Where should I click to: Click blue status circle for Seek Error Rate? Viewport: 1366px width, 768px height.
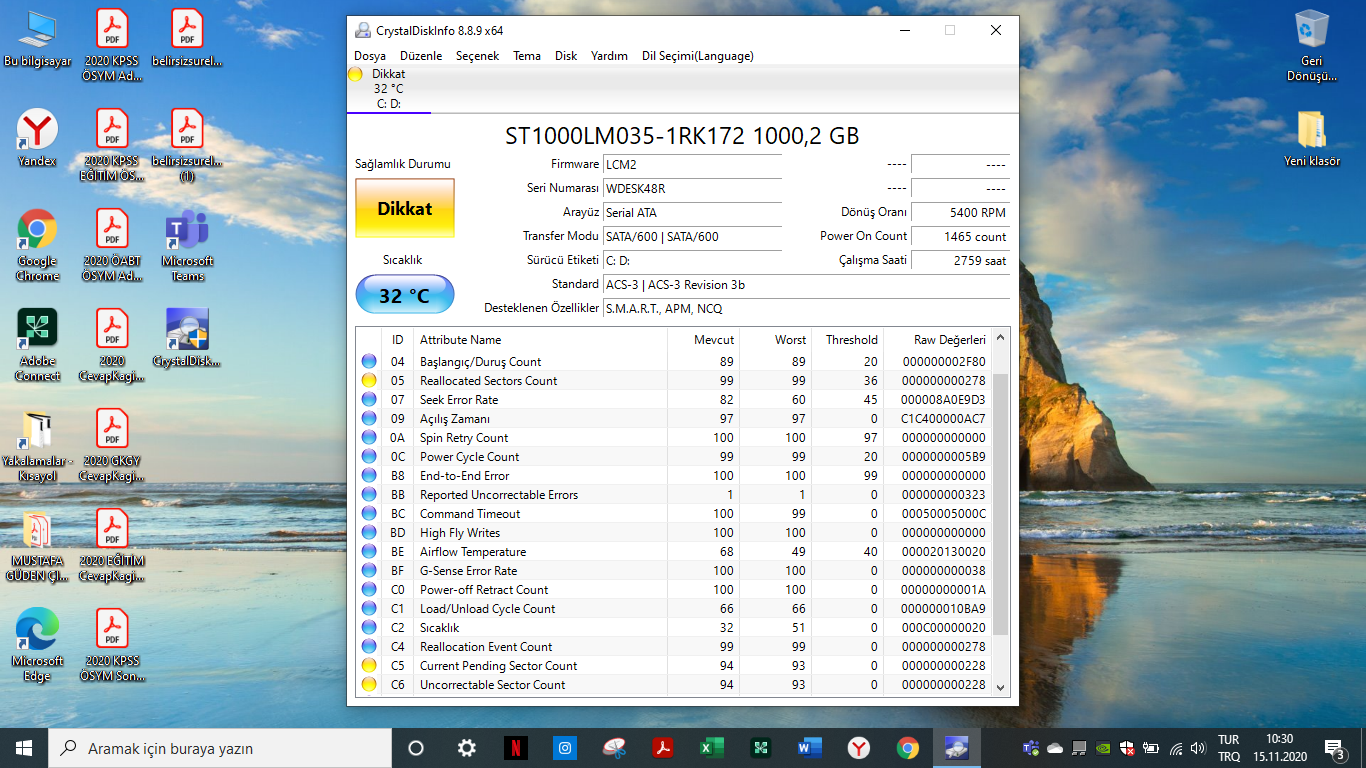tap(369, 400)
